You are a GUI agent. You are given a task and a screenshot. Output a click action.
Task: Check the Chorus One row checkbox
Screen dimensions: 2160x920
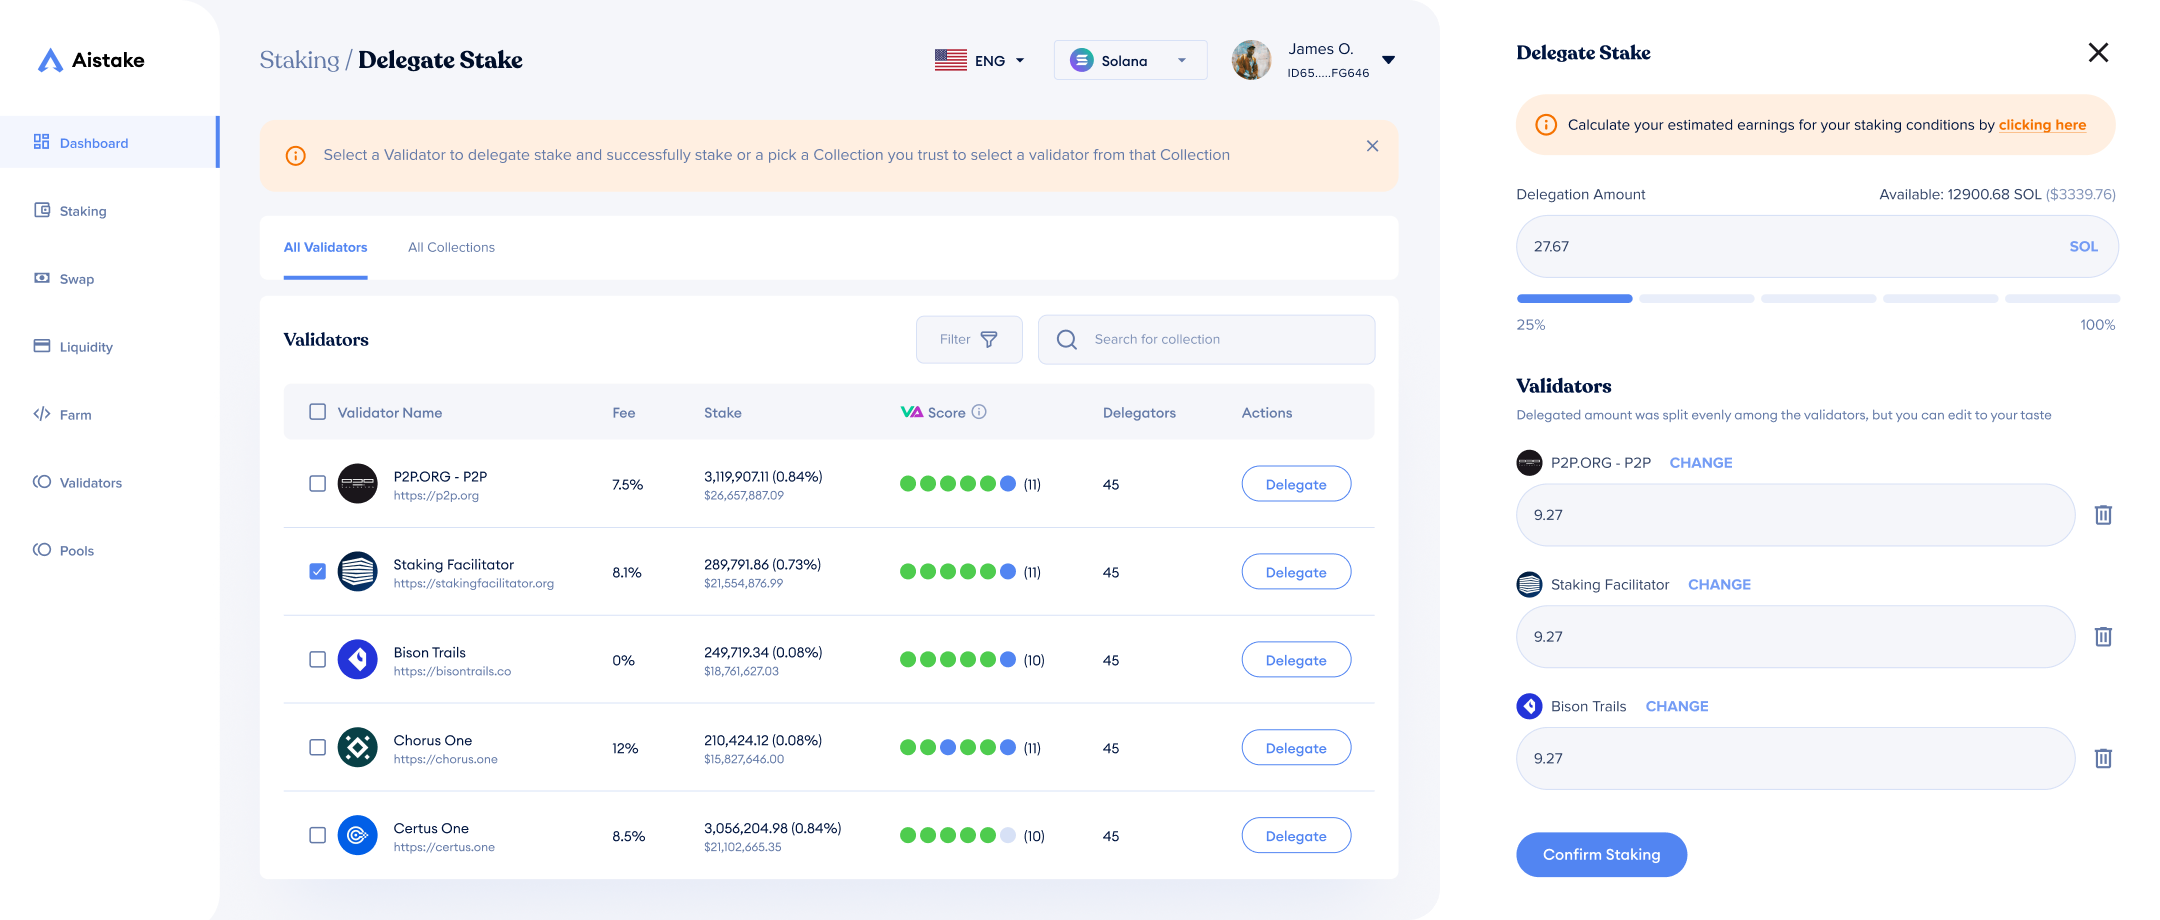point(317,748)
